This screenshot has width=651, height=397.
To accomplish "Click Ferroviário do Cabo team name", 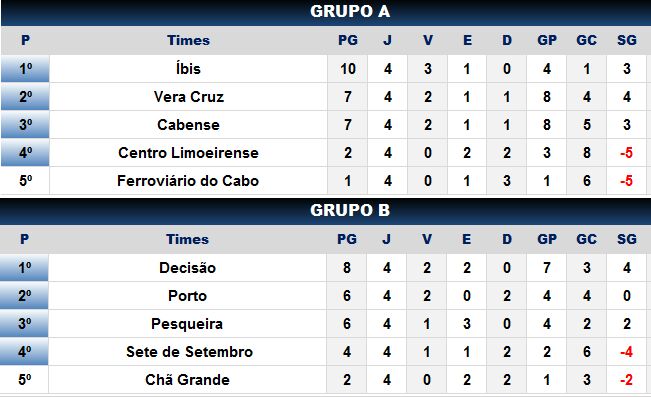I will 188,181.
